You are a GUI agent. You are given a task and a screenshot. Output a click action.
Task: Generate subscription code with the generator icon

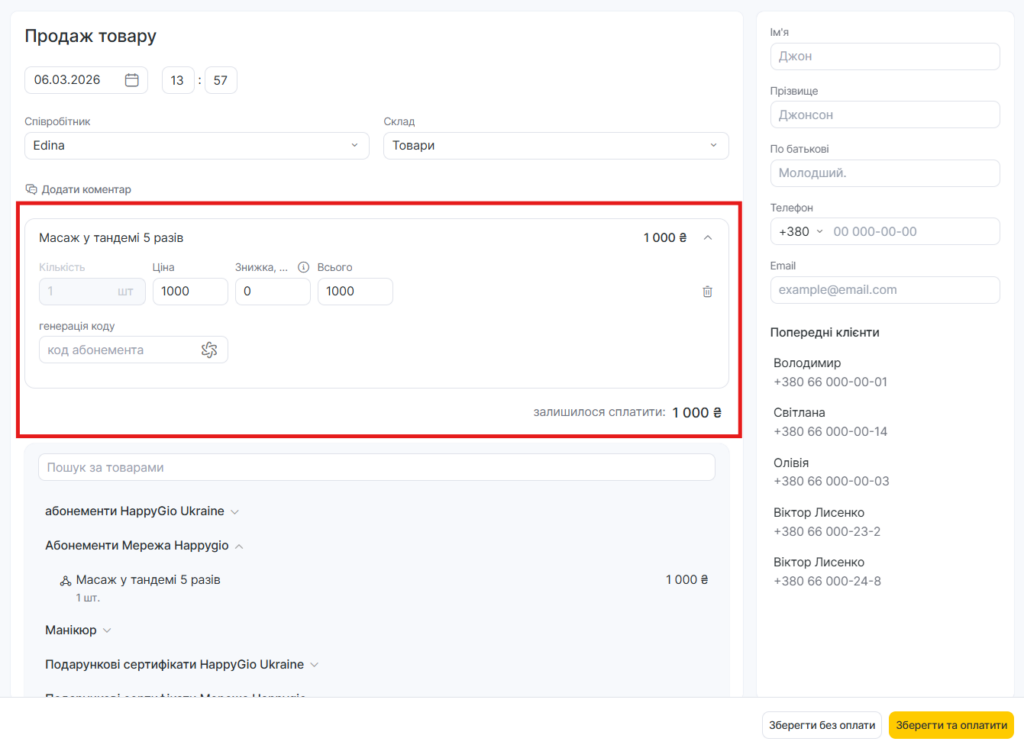(209, 350)
